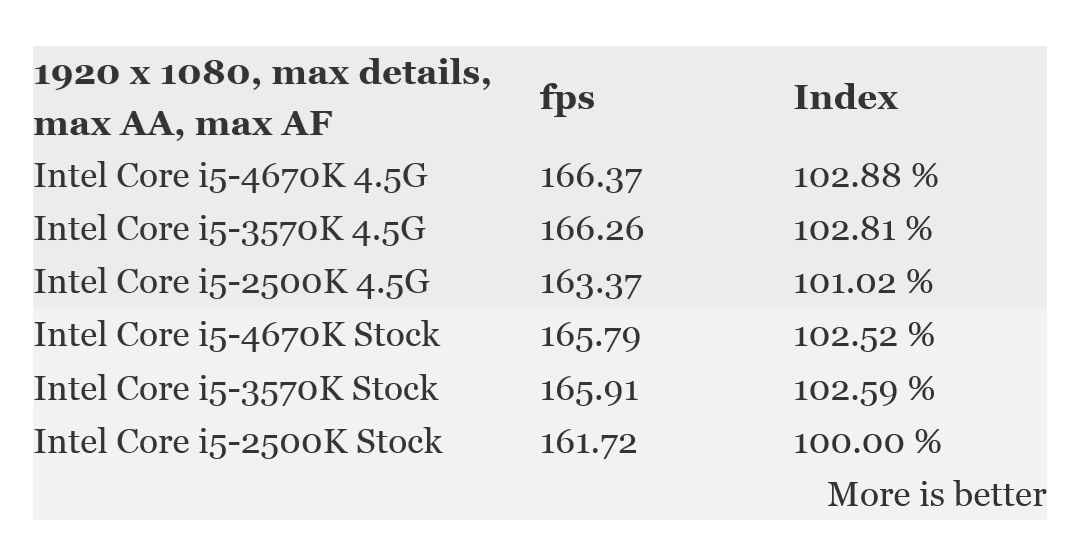Click the 102.88 % index value
The width and height of the screenshot is (1080, 558).
[865, 177]
